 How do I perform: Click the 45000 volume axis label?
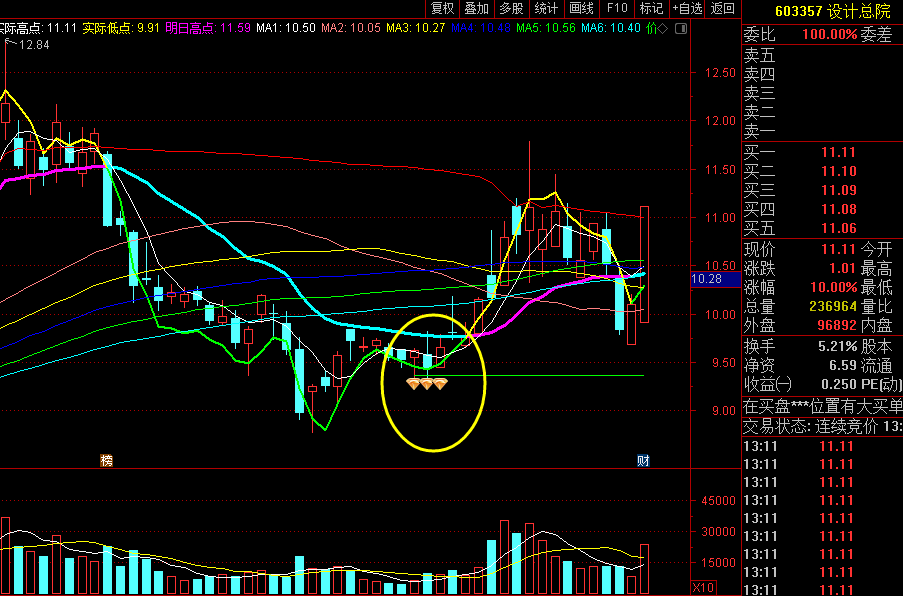coord(718,500)
